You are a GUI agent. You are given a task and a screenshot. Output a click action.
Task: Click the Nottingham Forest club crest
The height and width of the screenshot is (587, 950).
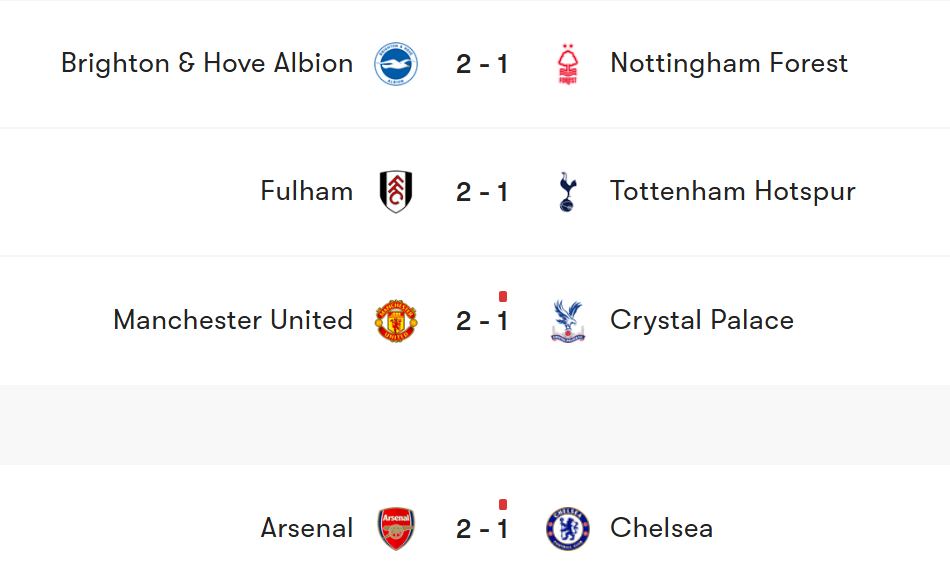point(568,64)
